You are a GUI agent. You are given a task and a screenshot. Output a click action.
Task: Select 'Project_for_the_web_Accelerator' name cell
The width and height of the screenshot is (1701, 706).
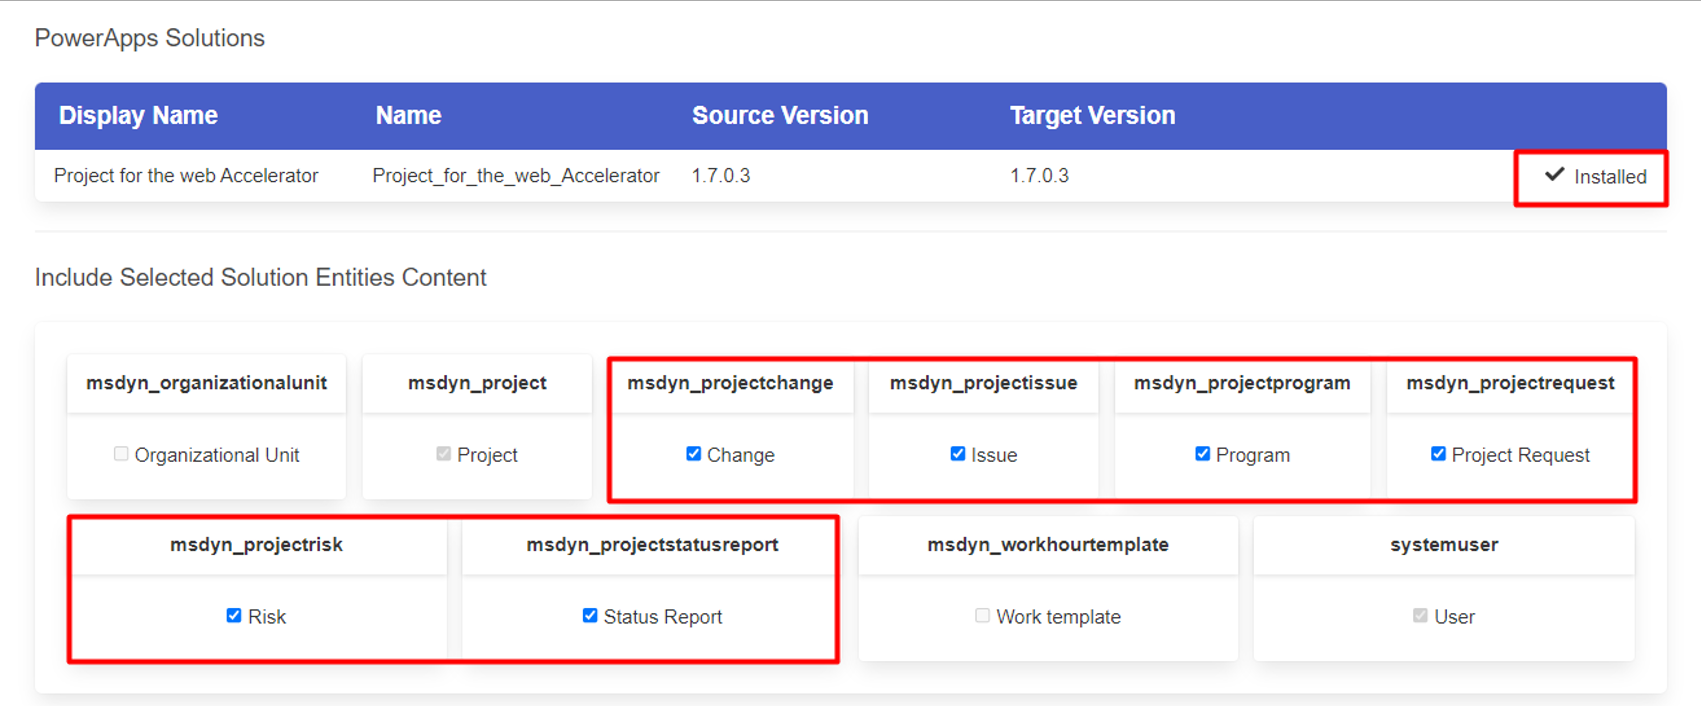(x=516, y=176)
